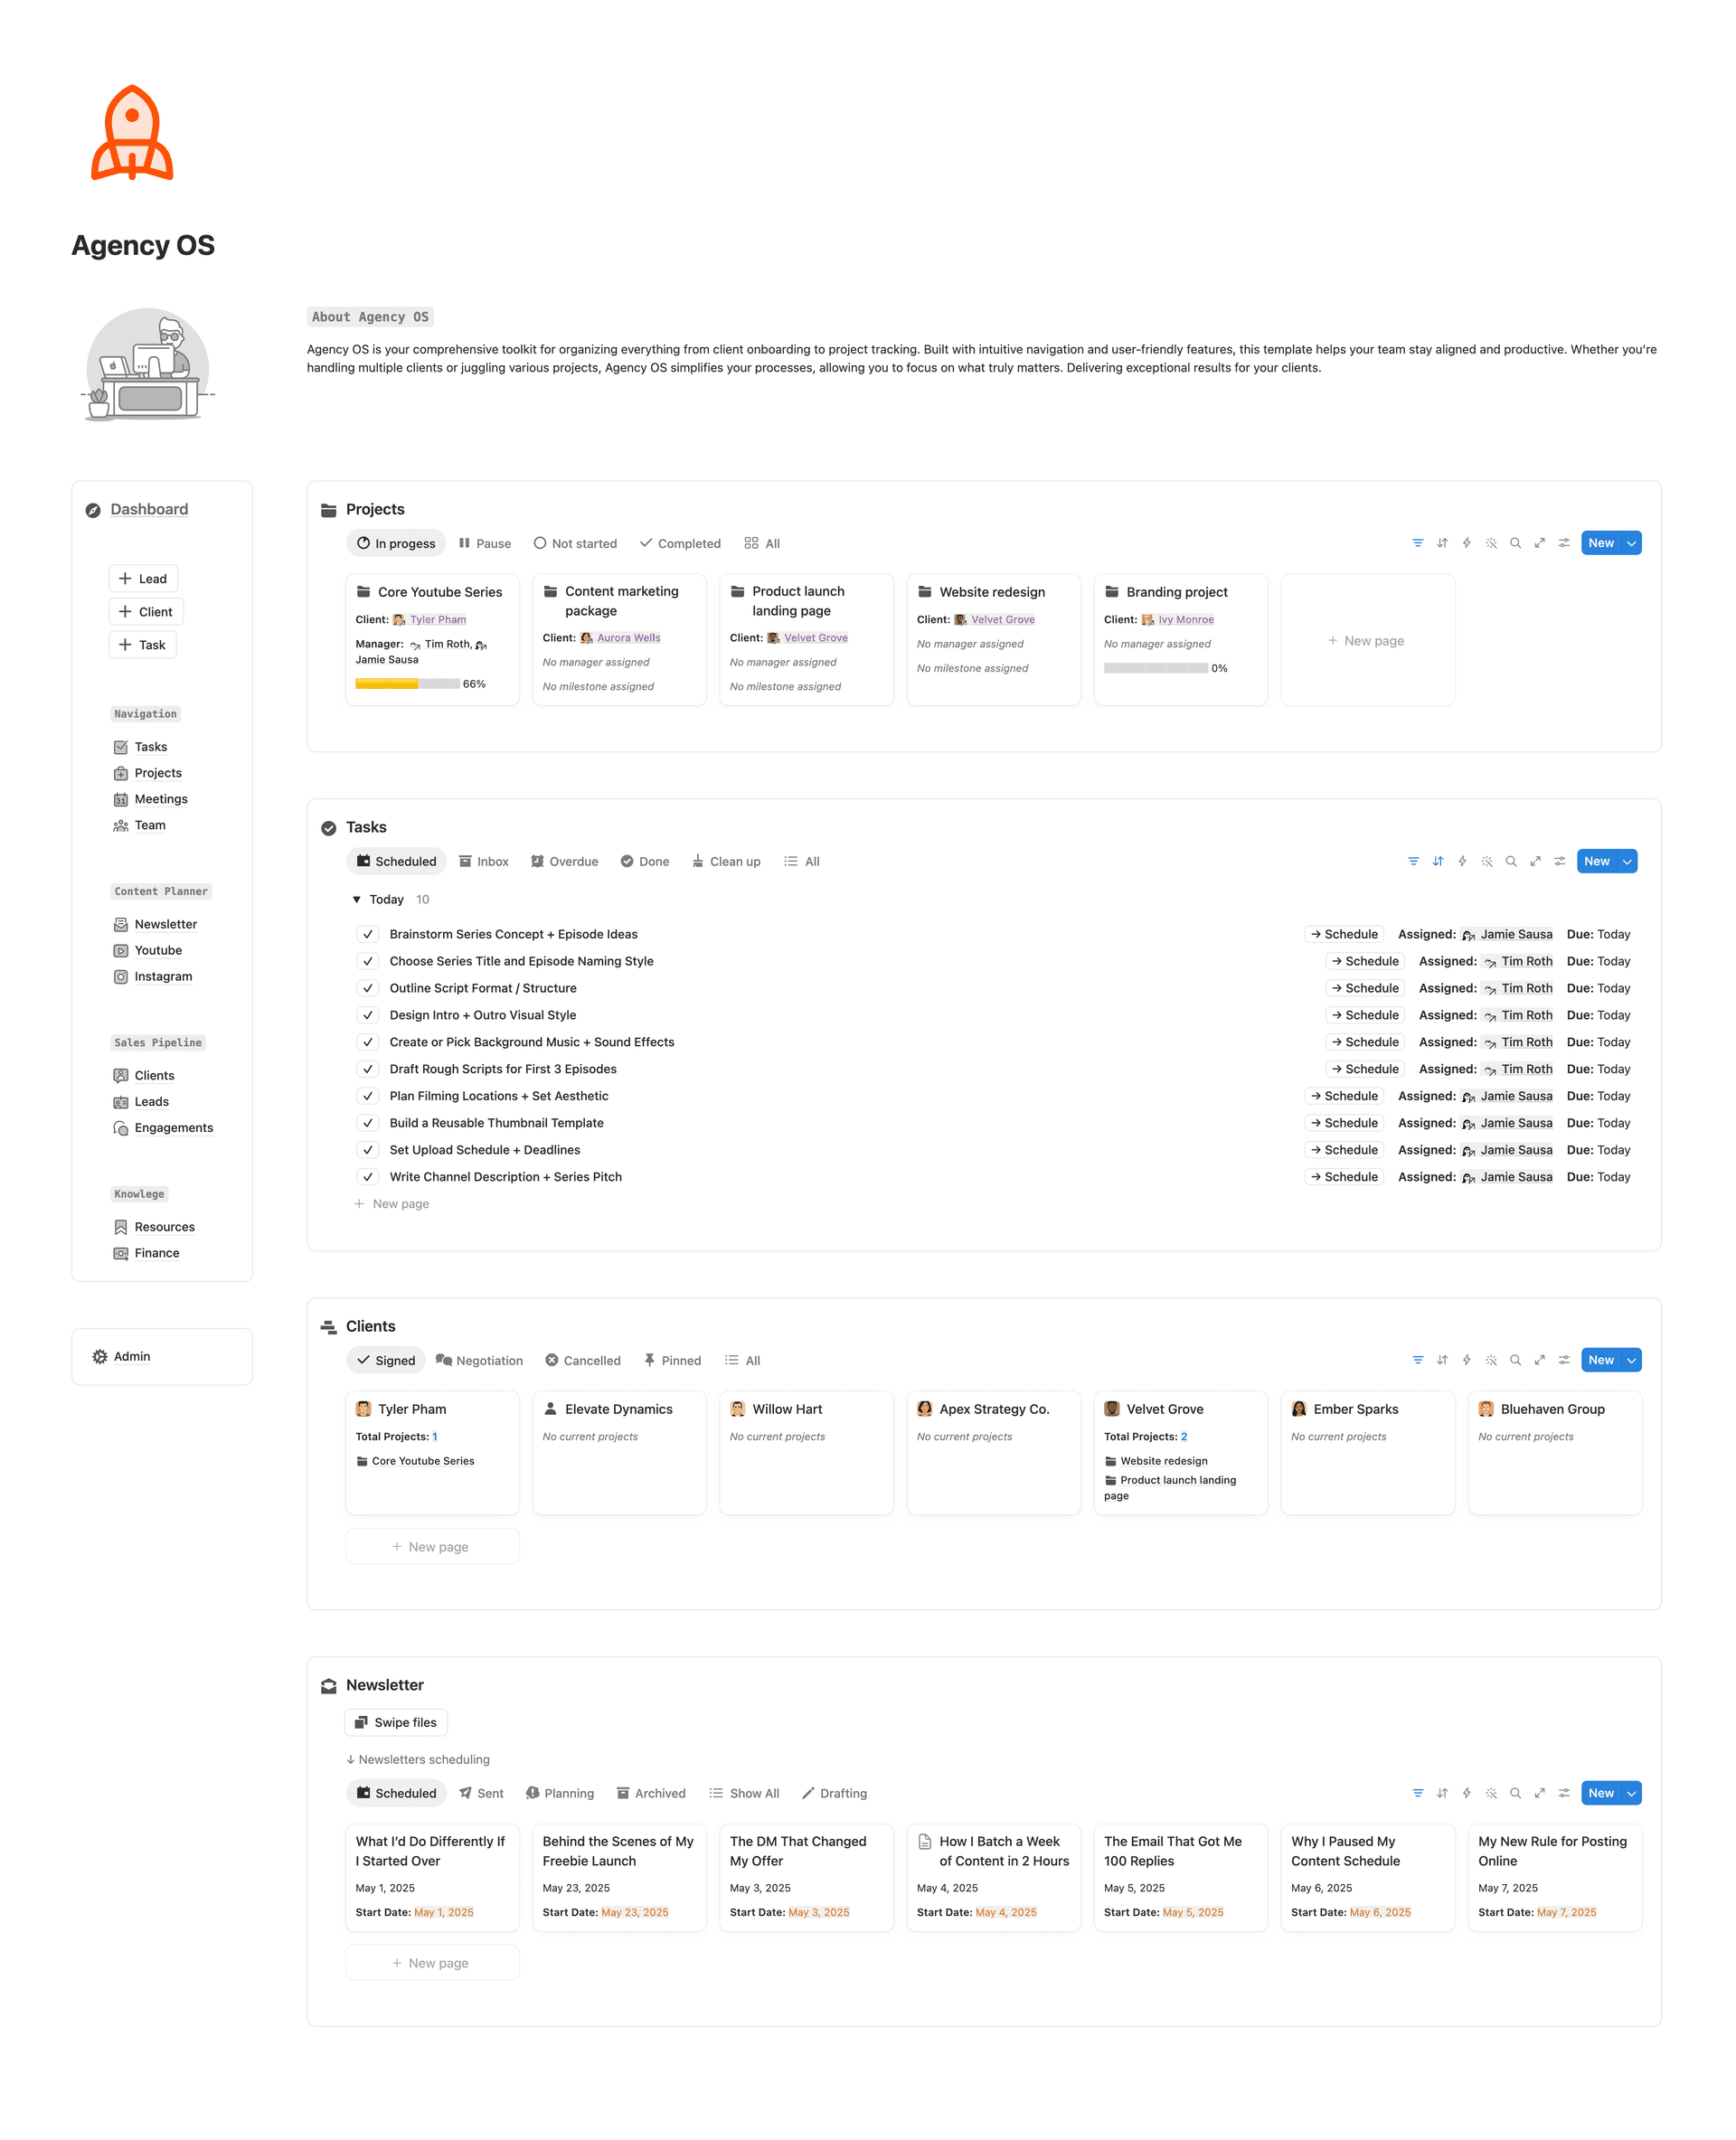Open the dropdown arrow beside Projects New button
This screenshot has width=1736, height=2140.
[1631, 543]
